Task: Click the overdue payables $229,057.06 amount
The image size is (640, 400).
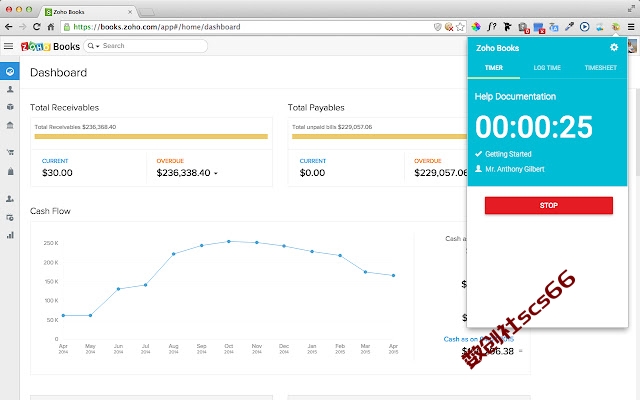Action: click(441, 173)
